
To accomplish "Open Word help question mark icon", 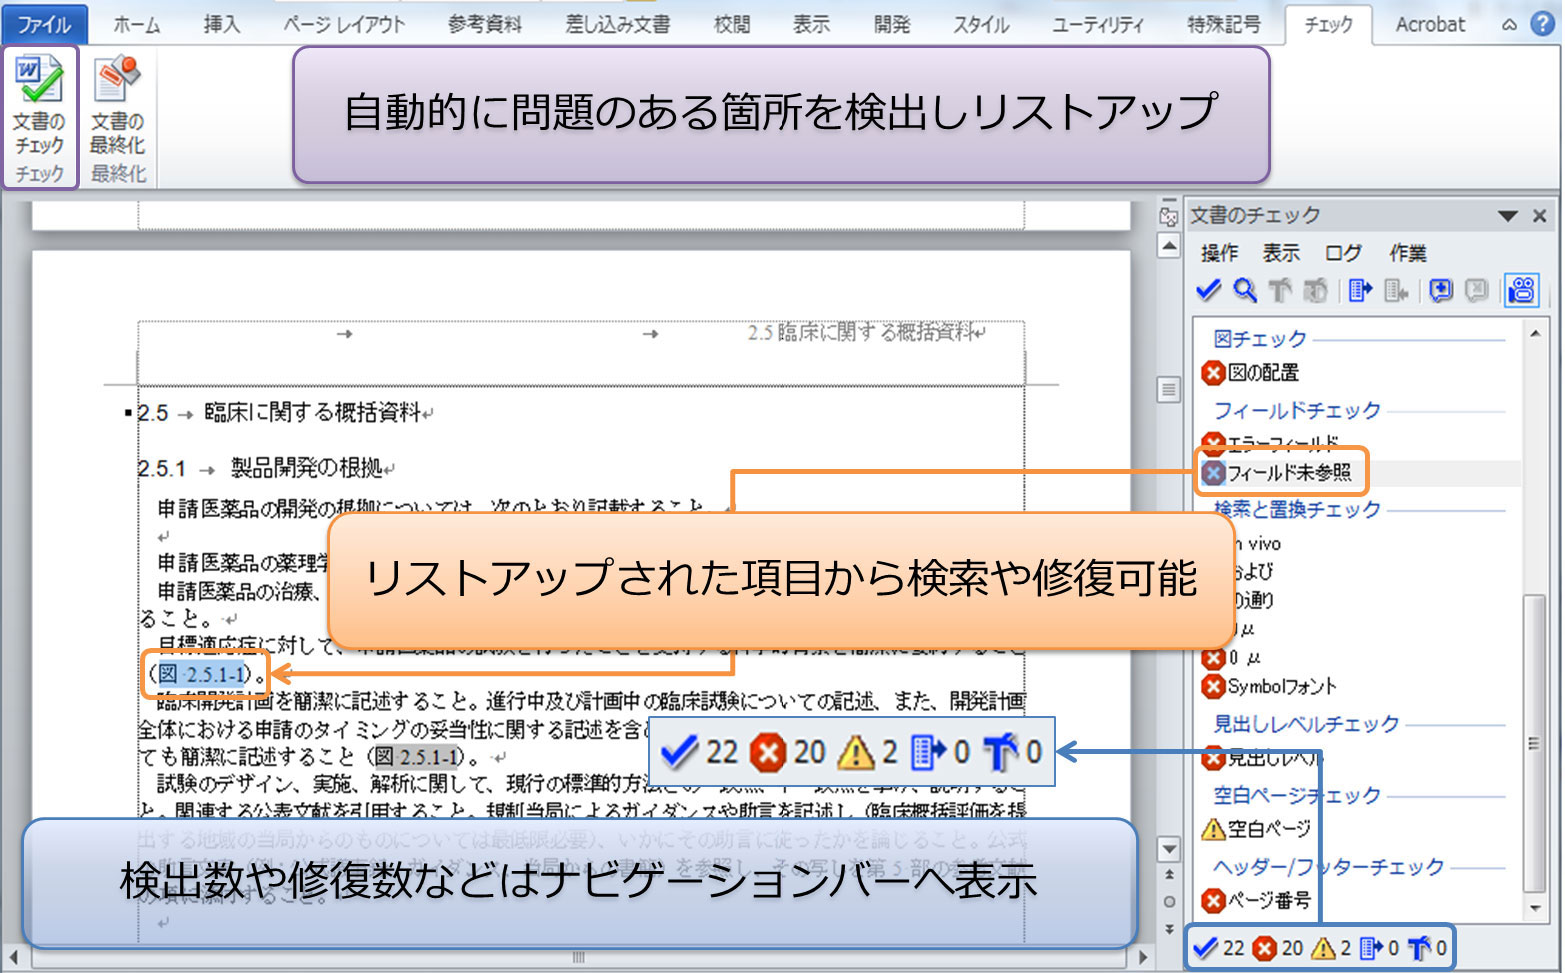I will tap(1543, 24).
